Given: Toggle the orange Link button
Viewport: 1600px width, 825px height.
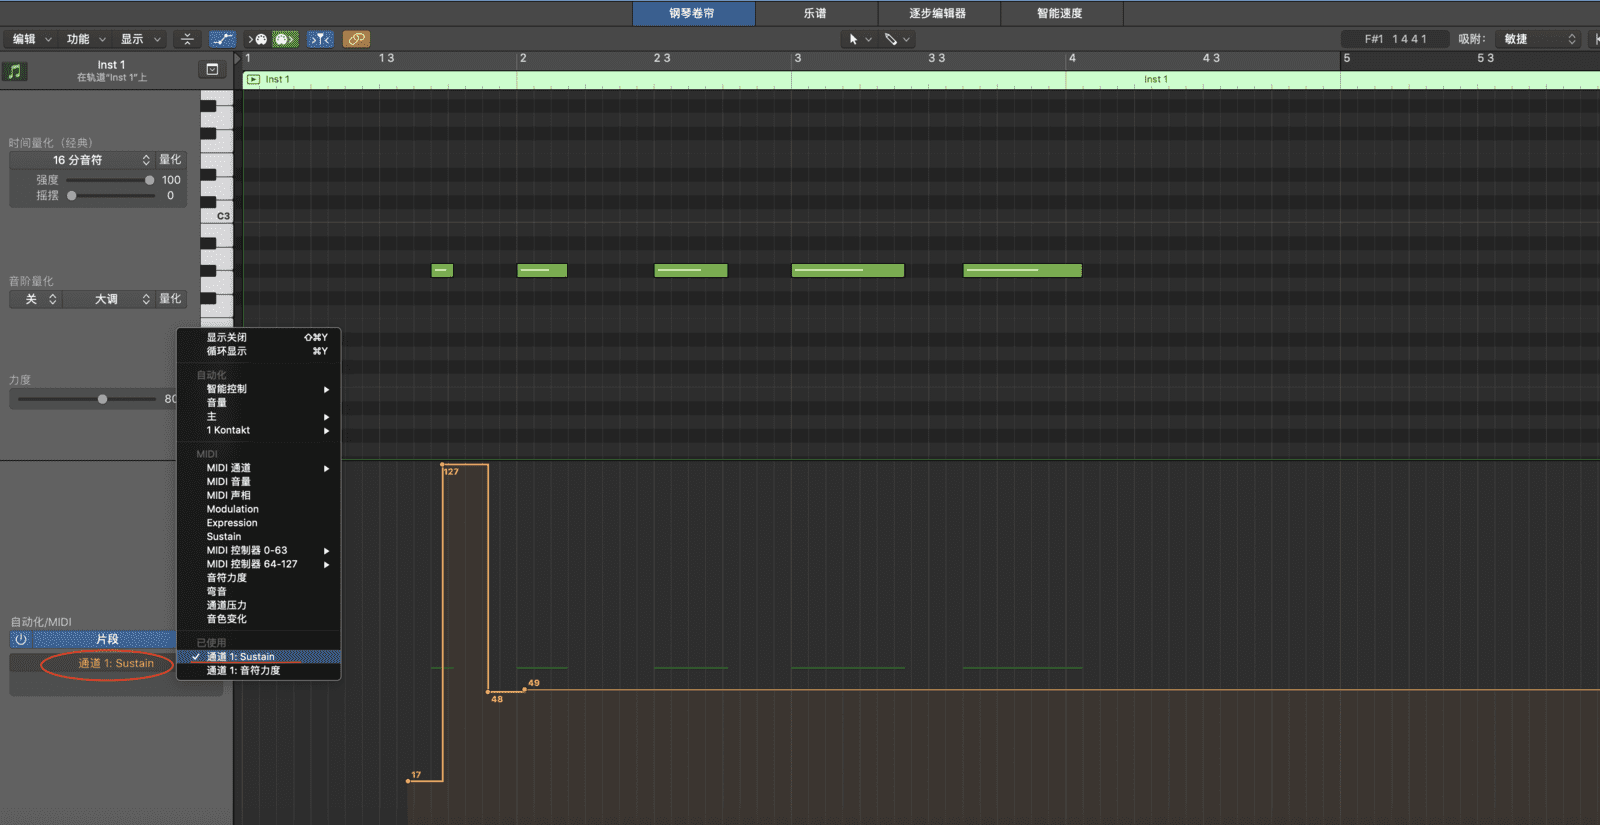Looking at the screenshot, I should (356, 39).
